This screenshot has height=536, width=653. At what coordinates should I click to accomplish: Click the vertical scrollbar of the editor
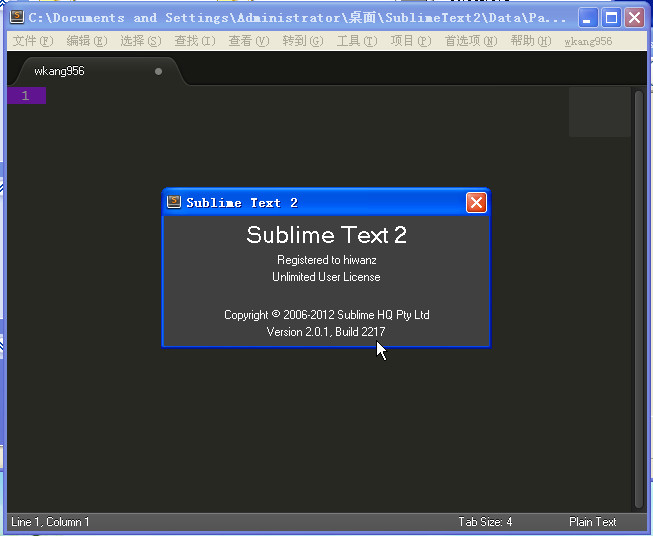[639, 299]
